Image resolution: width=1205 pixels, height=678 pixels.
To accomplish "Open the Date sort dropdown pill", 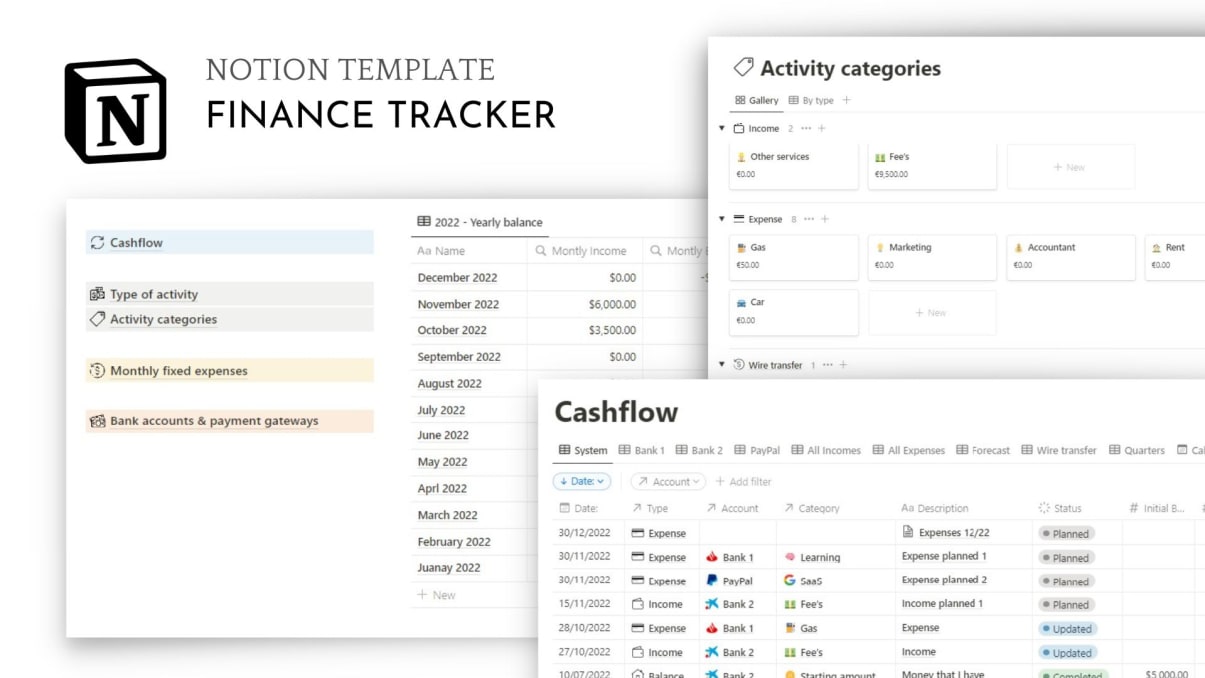I will coord(582,481).
